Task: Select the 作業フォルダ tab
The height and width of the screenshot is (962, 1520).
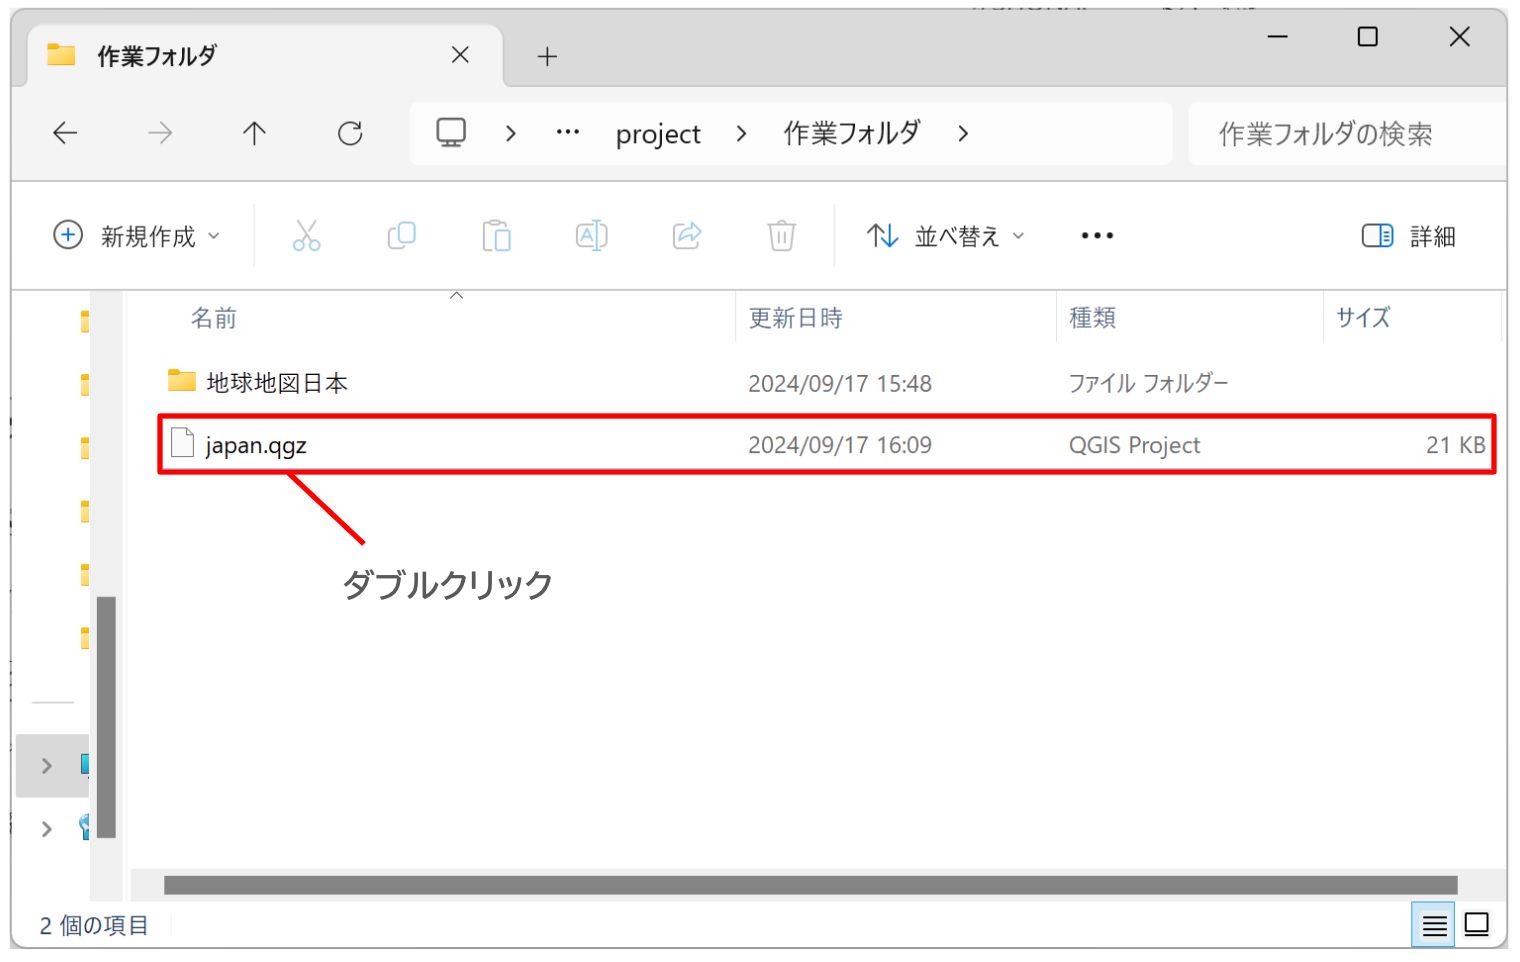Action: coord(265,56)
